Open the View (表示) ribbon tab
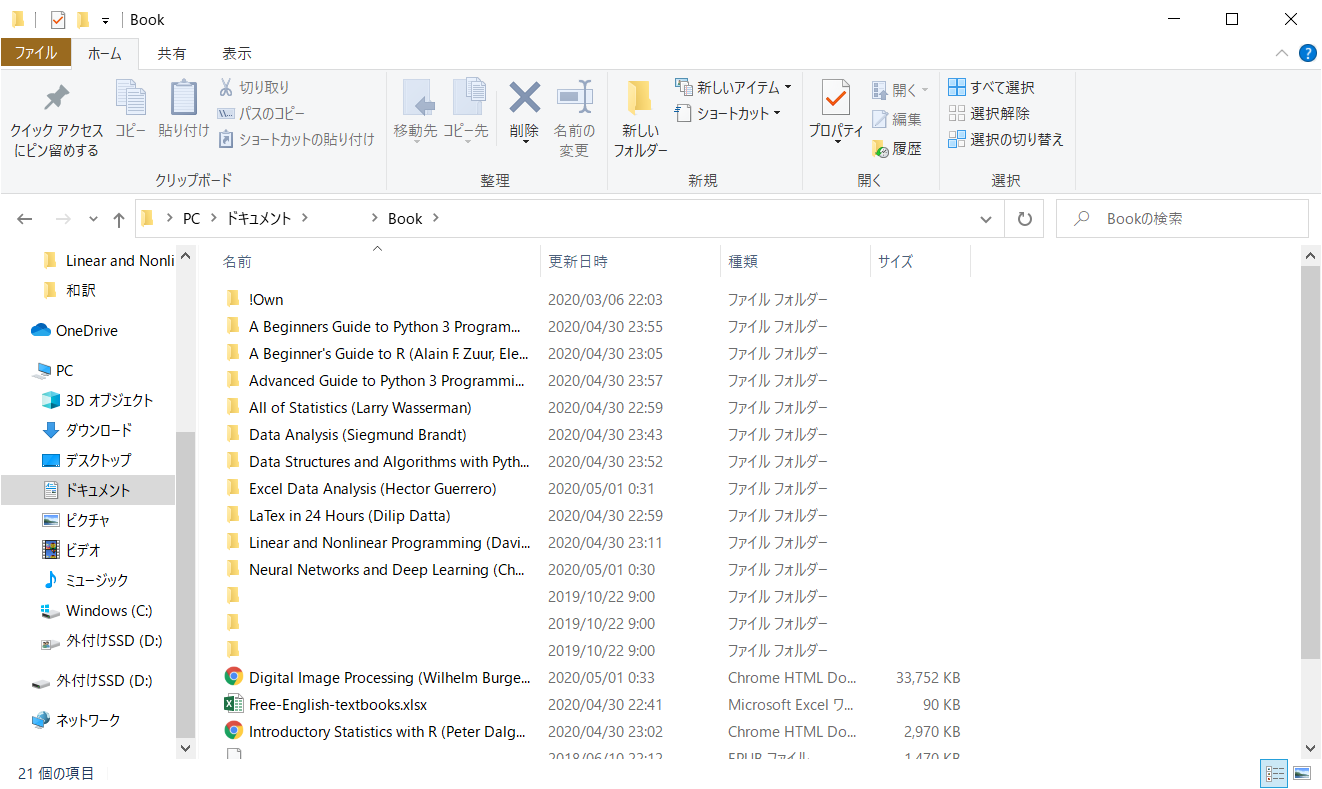The image size is (1322, 789). point(236,53)
